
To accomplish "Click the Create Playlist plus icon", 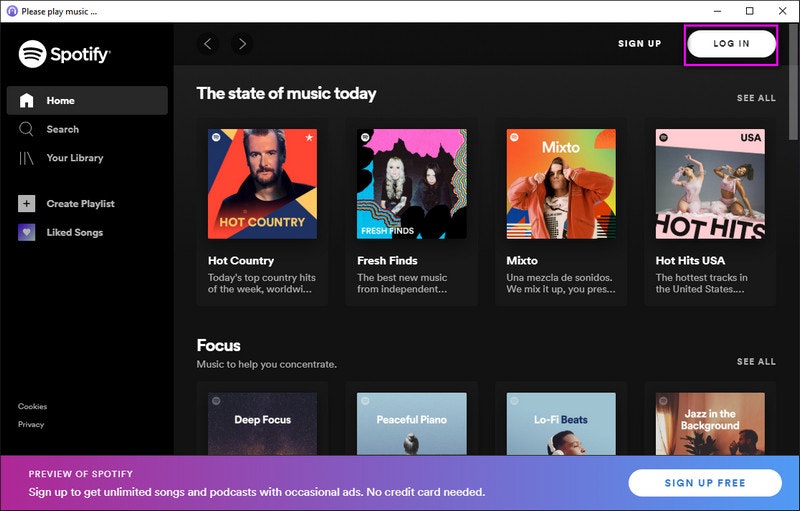I will (x=27, y=203).
